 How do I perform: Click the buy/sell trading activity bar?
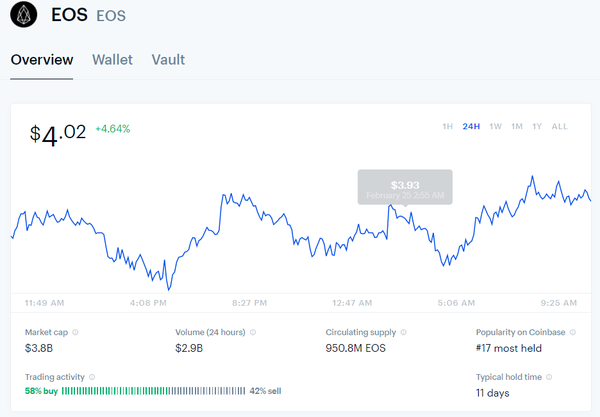pos(153,391)
